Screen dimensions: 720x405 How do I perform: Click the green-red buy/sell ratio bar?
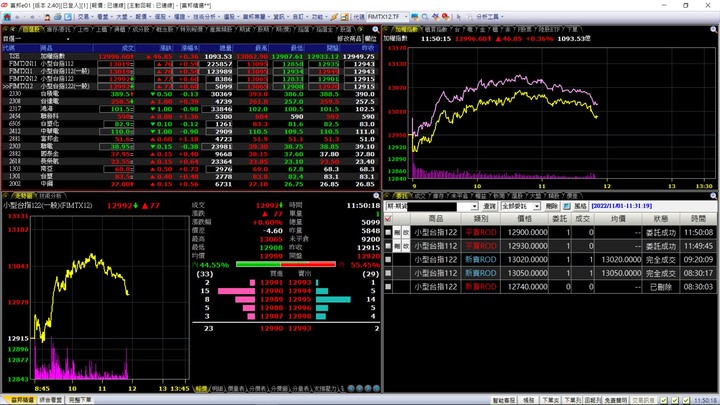(286, 264)
